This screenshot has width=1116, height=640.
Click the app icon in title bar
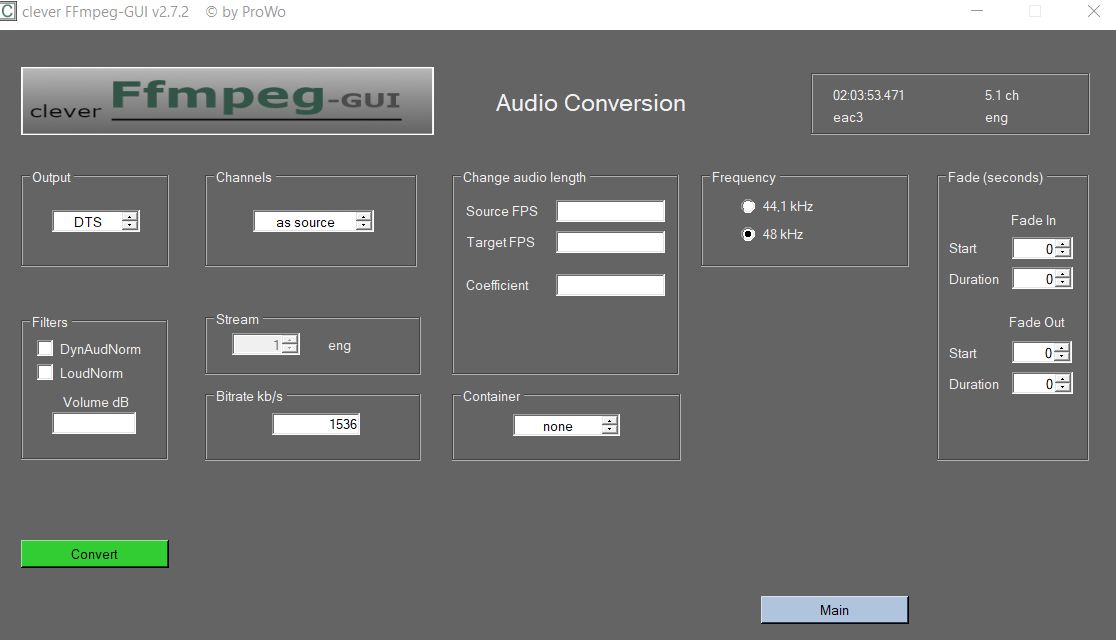[x=9, y=12]
